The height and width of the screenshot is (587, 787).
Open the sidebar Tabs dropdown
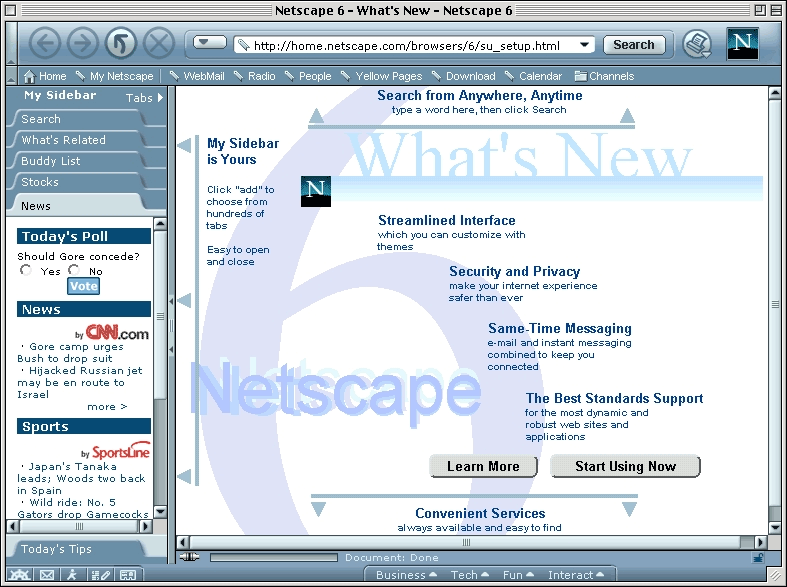pos(143,98)
